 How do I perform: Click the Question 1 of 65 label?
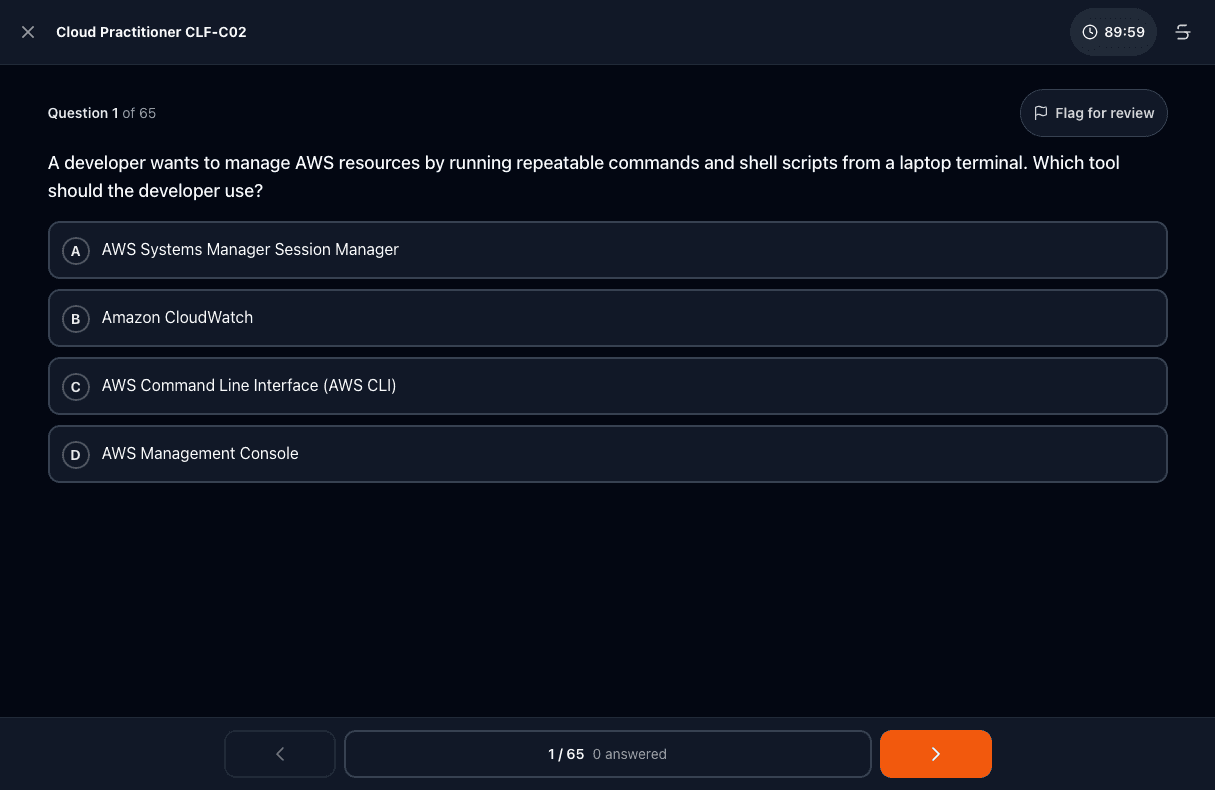pyautogui.click(x=102, y=113)
